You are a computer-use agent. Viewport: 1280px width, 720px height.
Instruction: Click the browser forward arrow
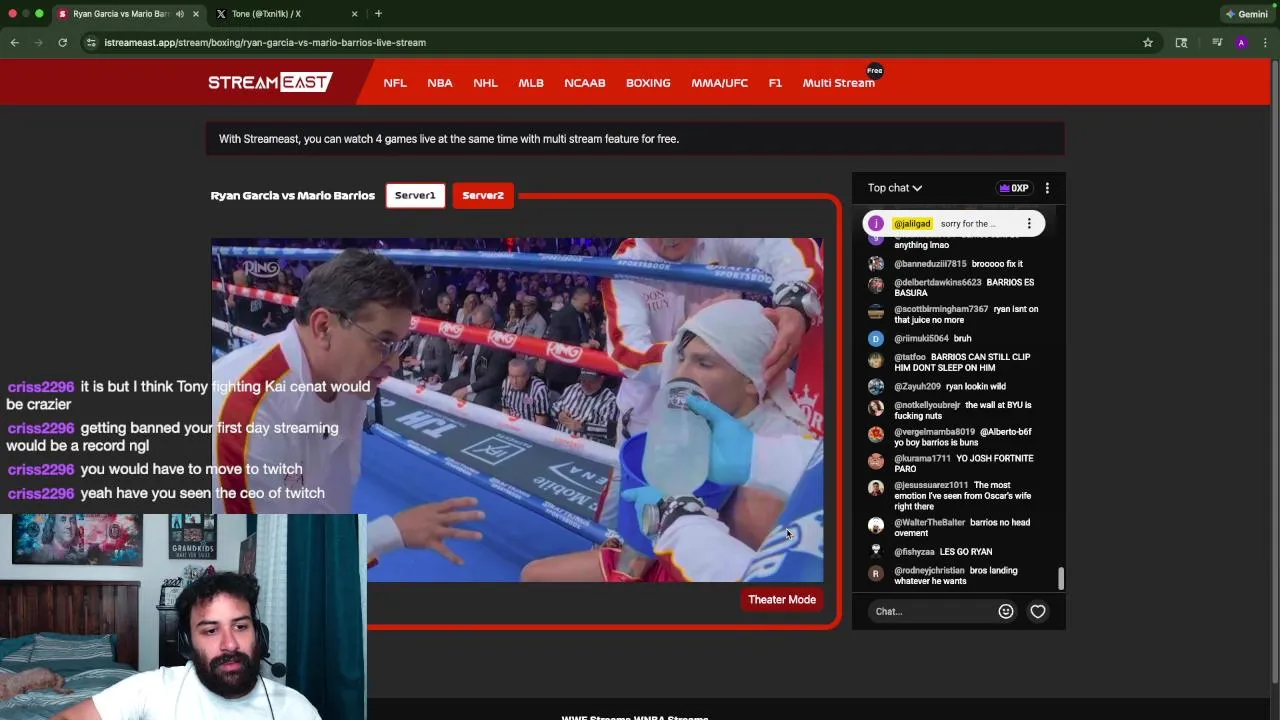[x=39, y=42]
